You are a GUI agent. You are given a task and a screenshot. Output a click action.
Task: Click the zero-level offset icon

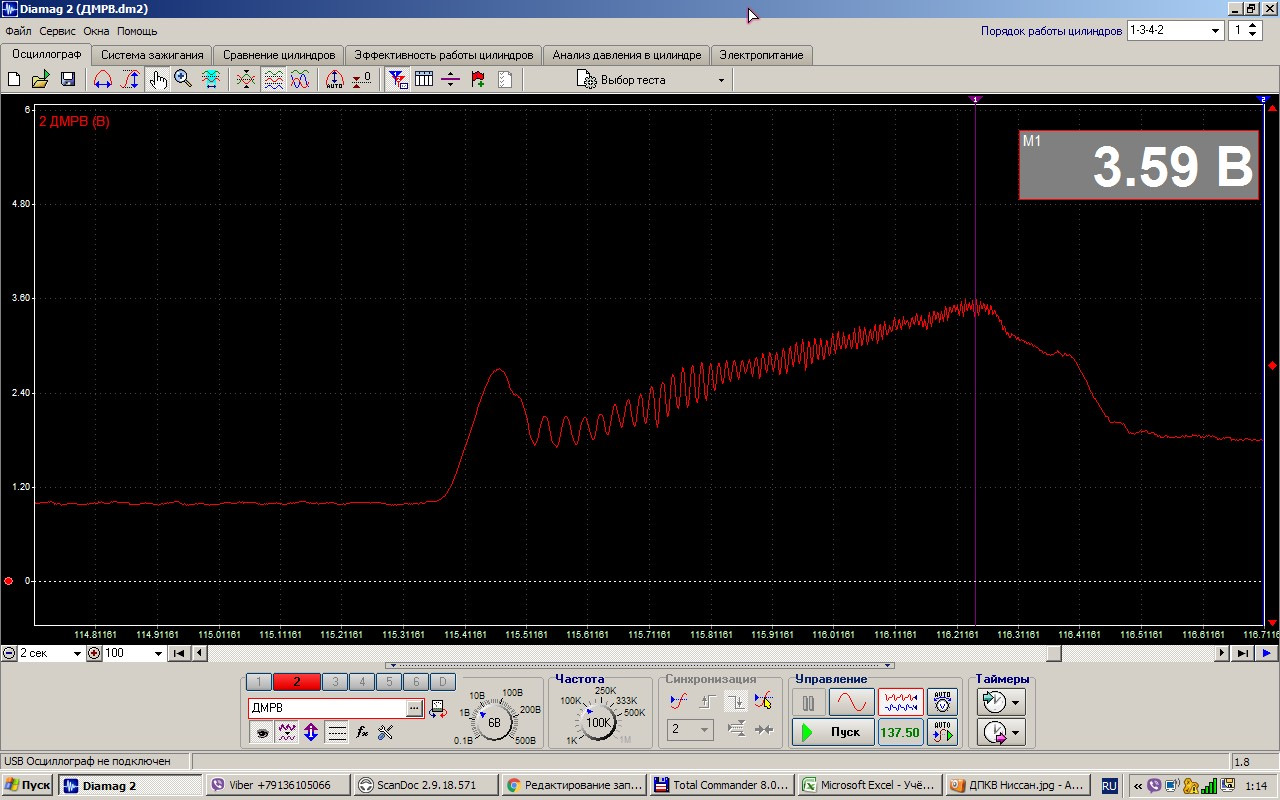(x=362, y=79)
